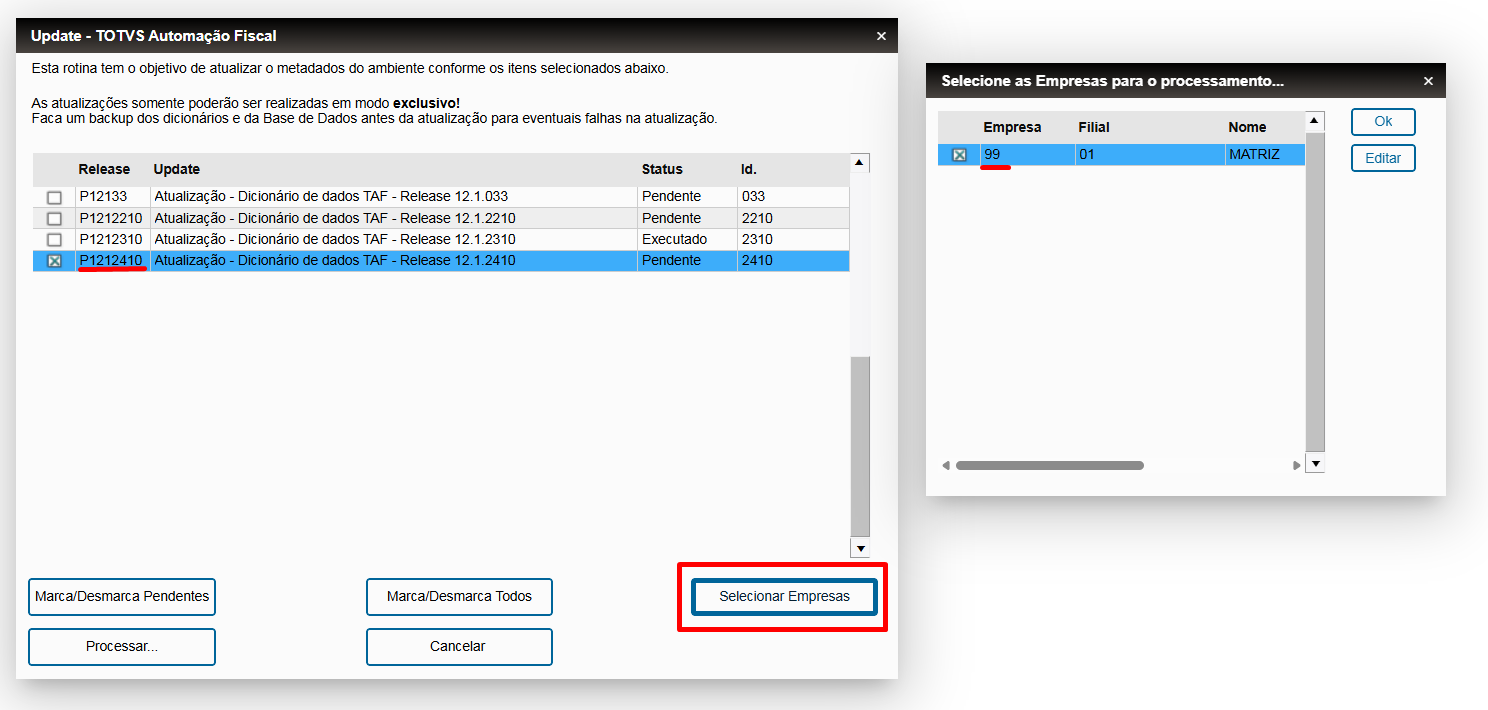Screen dimensions: 1488x710
Task: Click company list scroll left arrow
Action: click(945, 466)
